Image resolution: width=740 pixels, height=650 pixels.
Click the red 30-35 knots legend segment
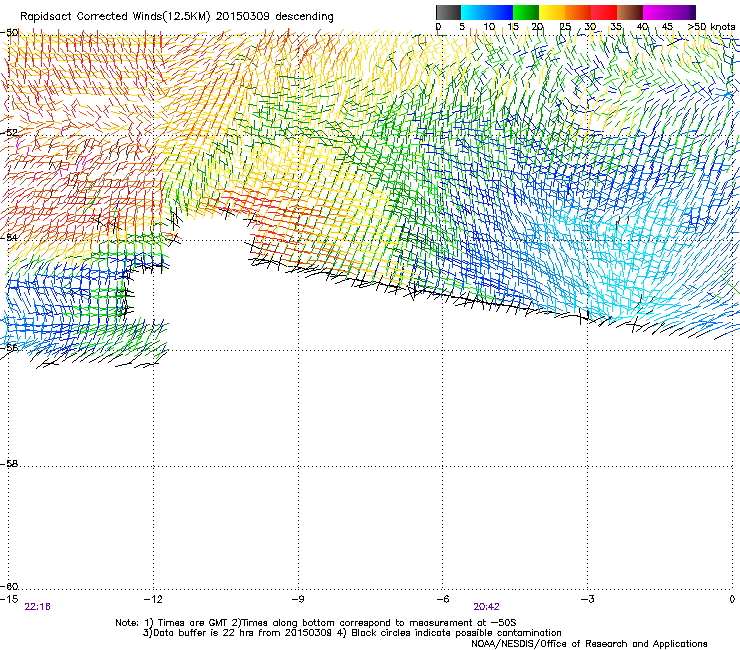point(604,12)
